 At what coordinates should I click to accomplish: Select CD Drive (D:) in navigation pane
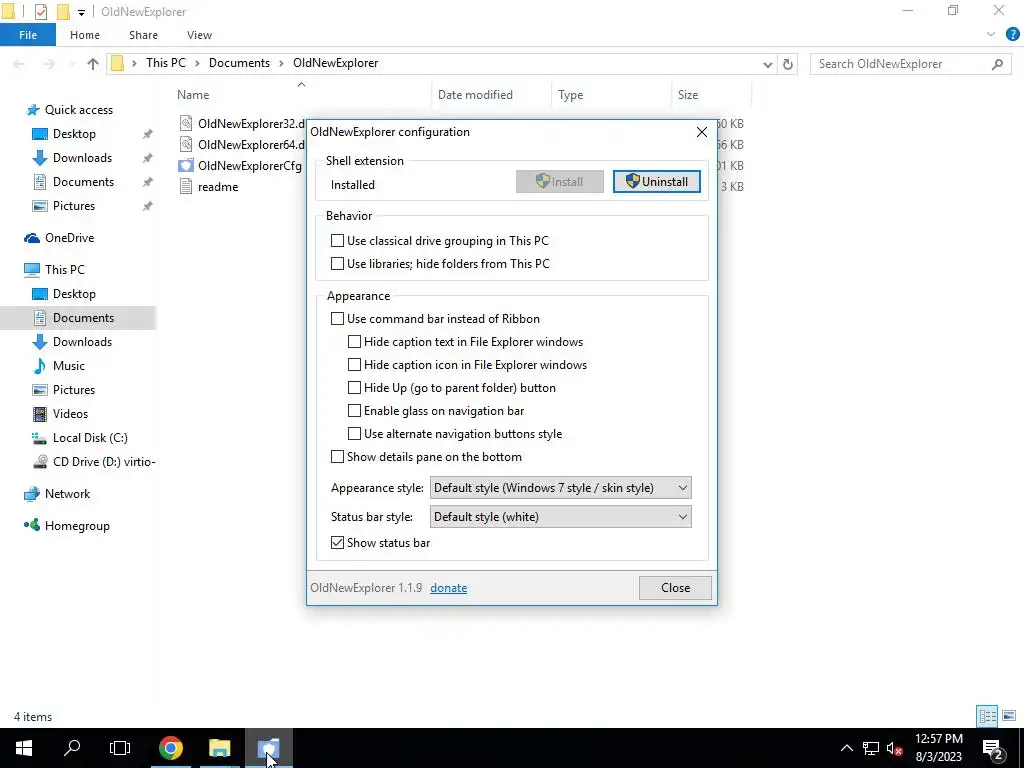(x=104, y=462)
